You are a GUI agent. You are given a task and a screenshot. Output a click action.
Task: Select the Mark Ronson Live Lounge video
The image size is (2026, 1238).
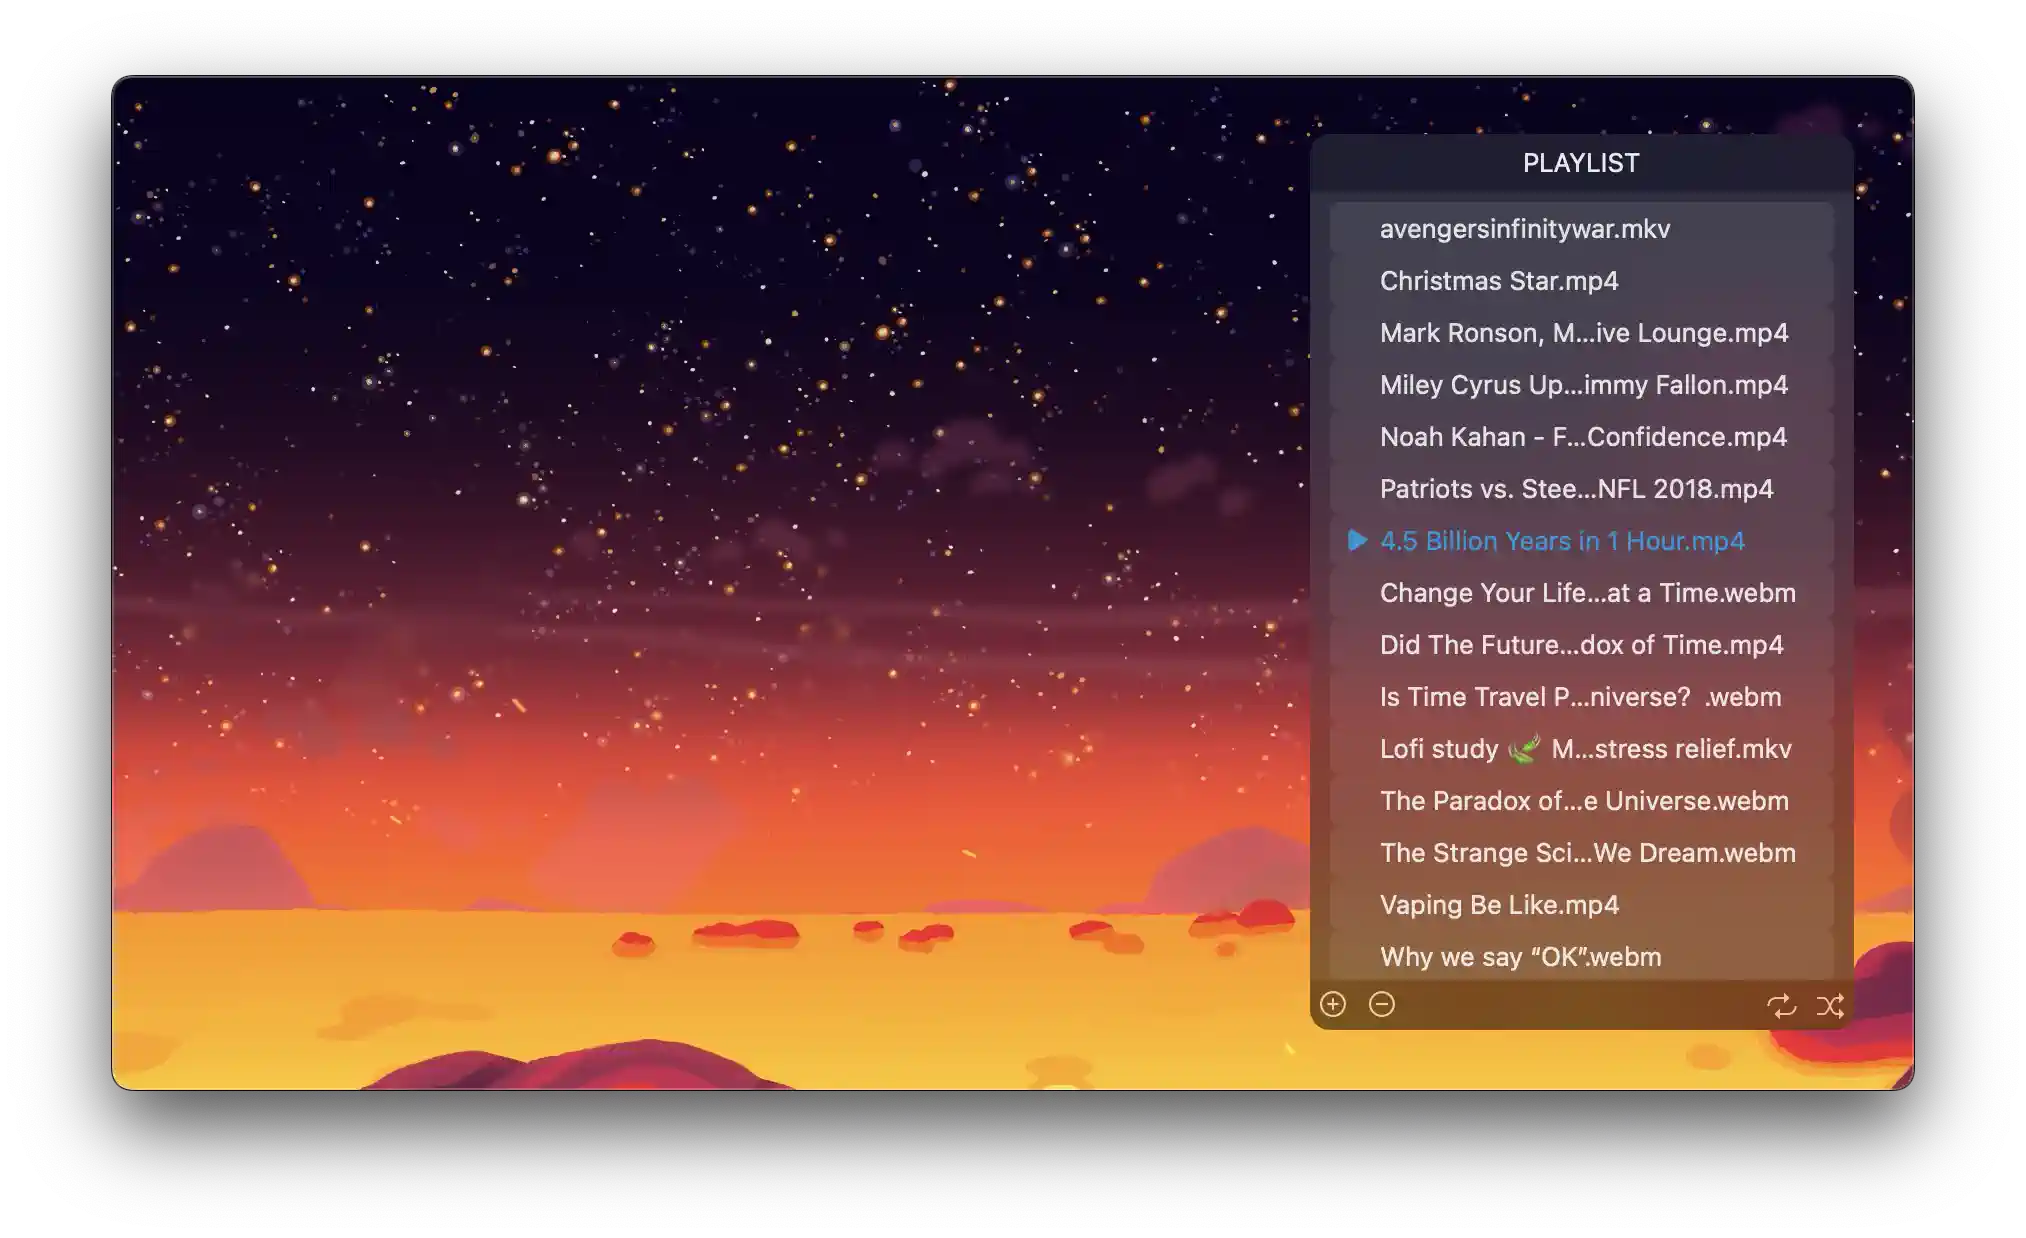tap(1581, 333)
